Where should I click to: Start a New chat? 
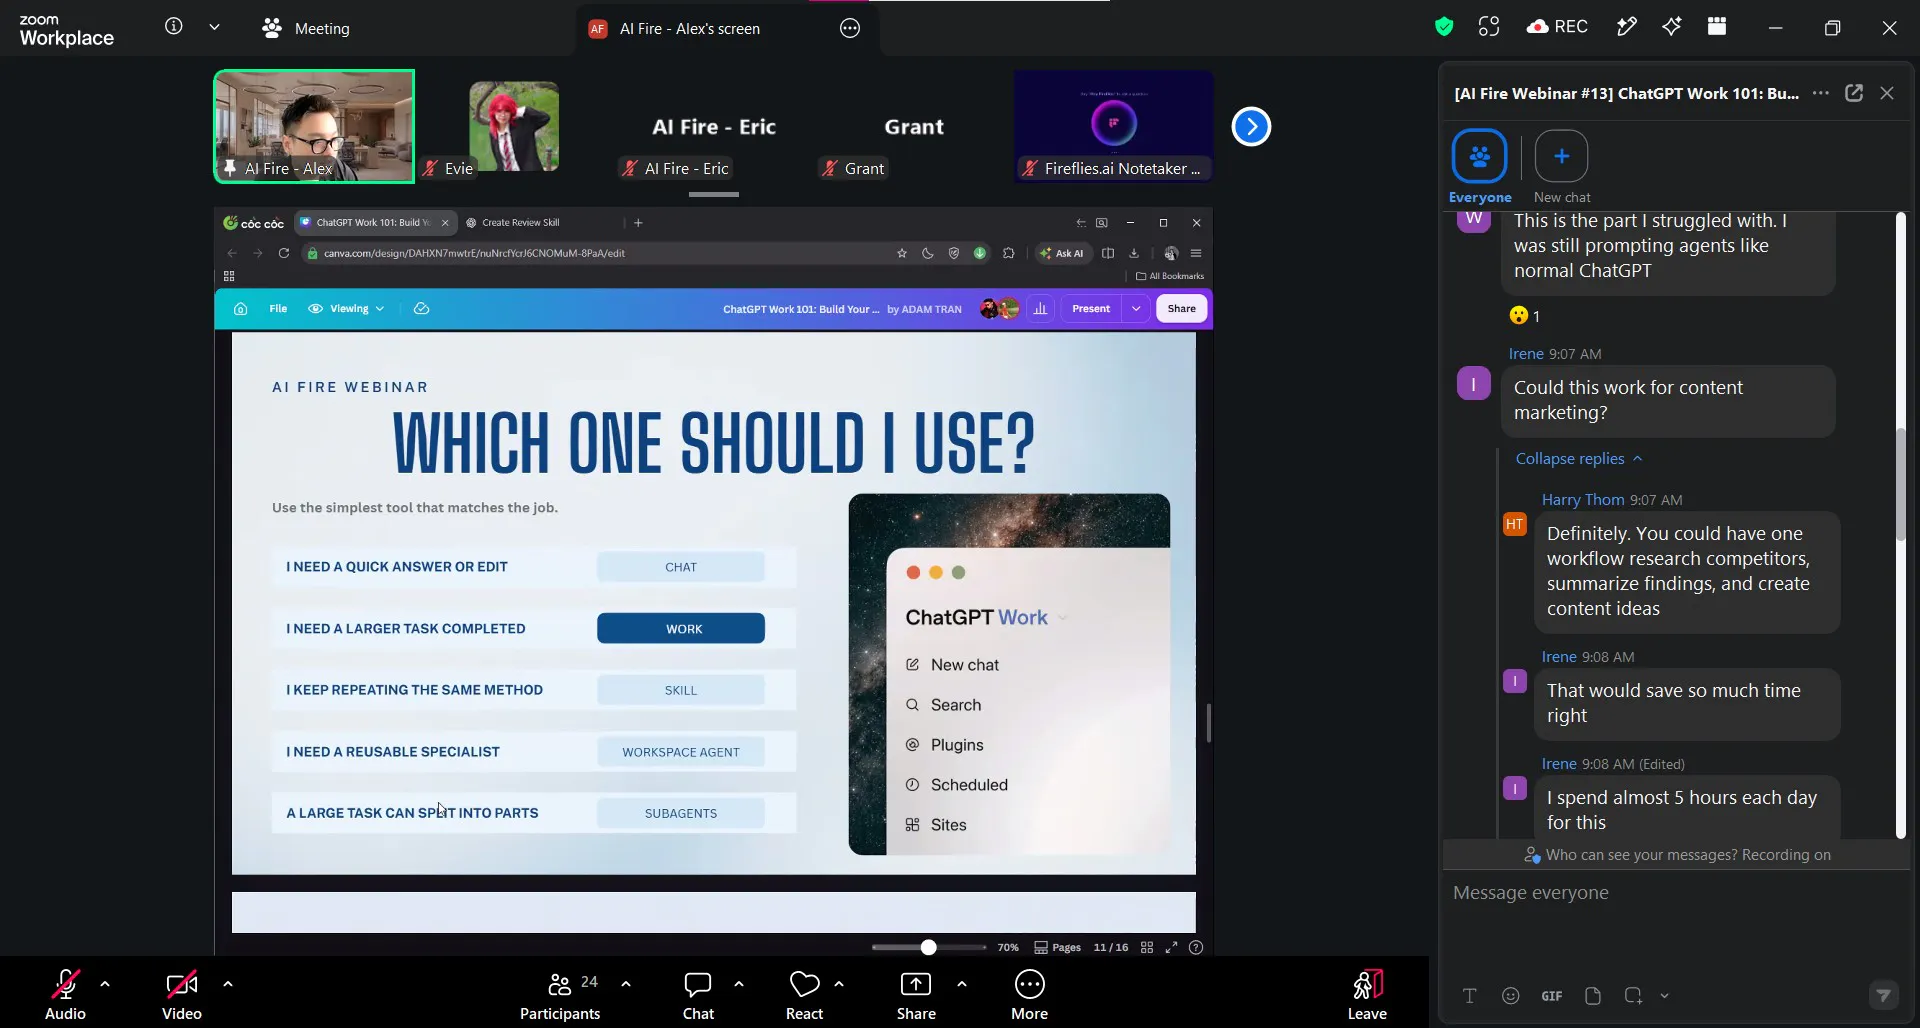pyautogui.click(x=1562, y=166)
